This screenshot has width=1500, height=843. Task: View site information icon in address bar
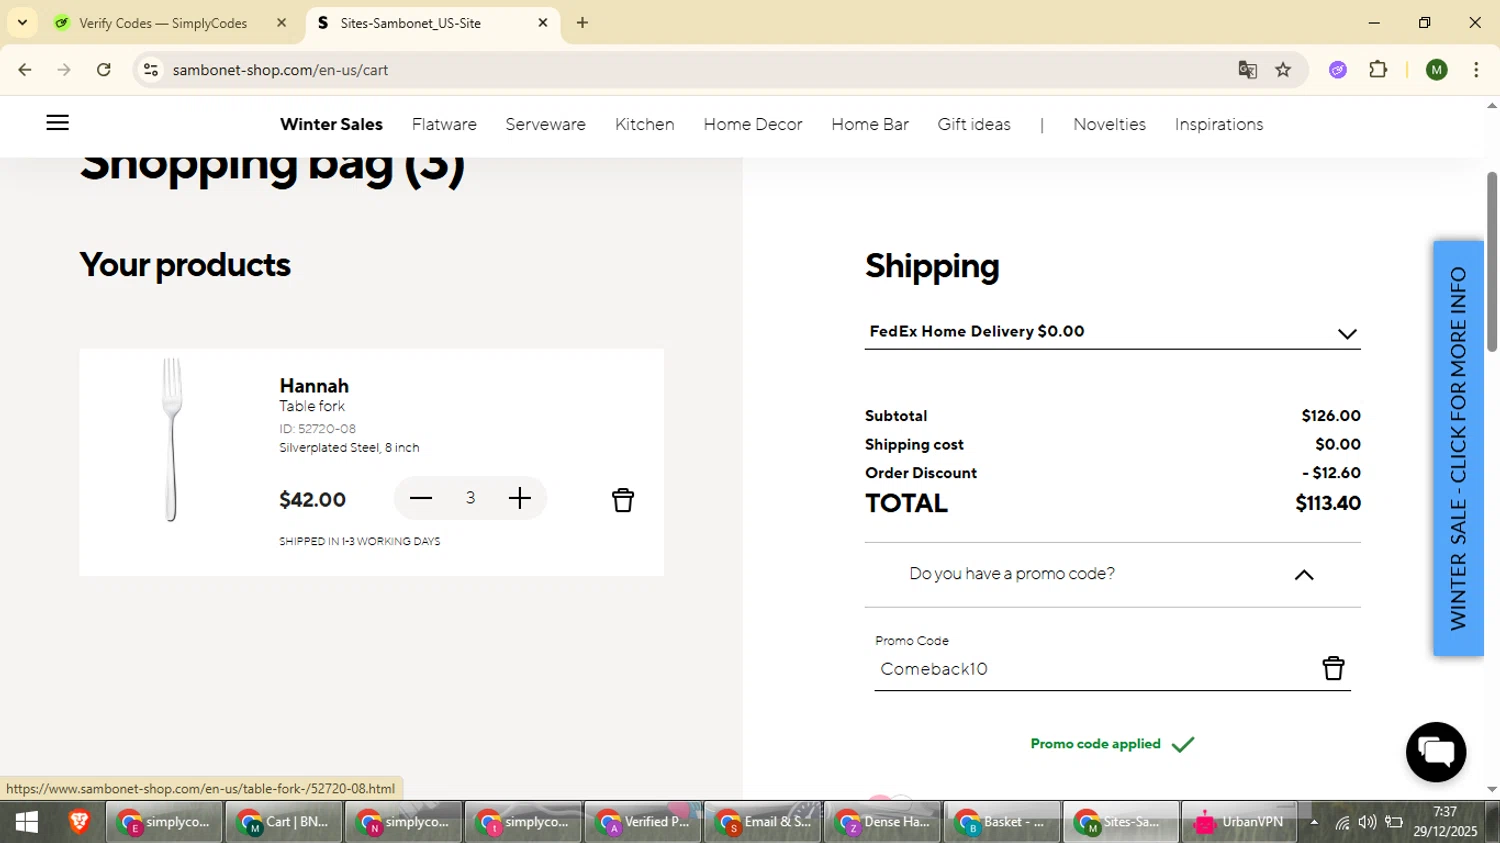point(151,70)
